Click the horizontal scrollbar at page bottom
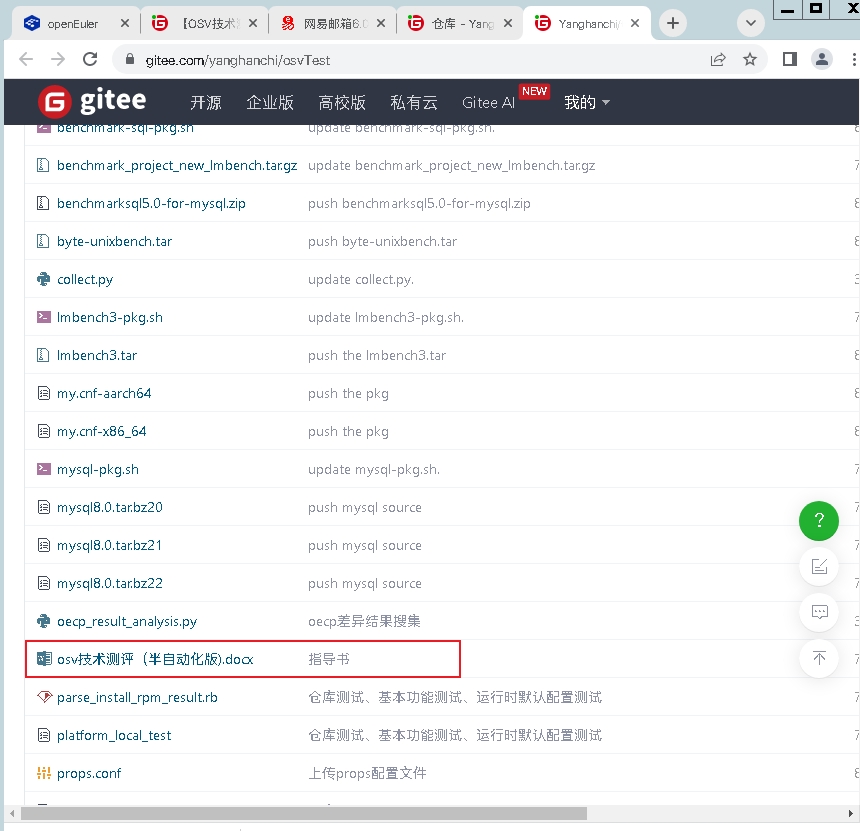 (300, 813)
